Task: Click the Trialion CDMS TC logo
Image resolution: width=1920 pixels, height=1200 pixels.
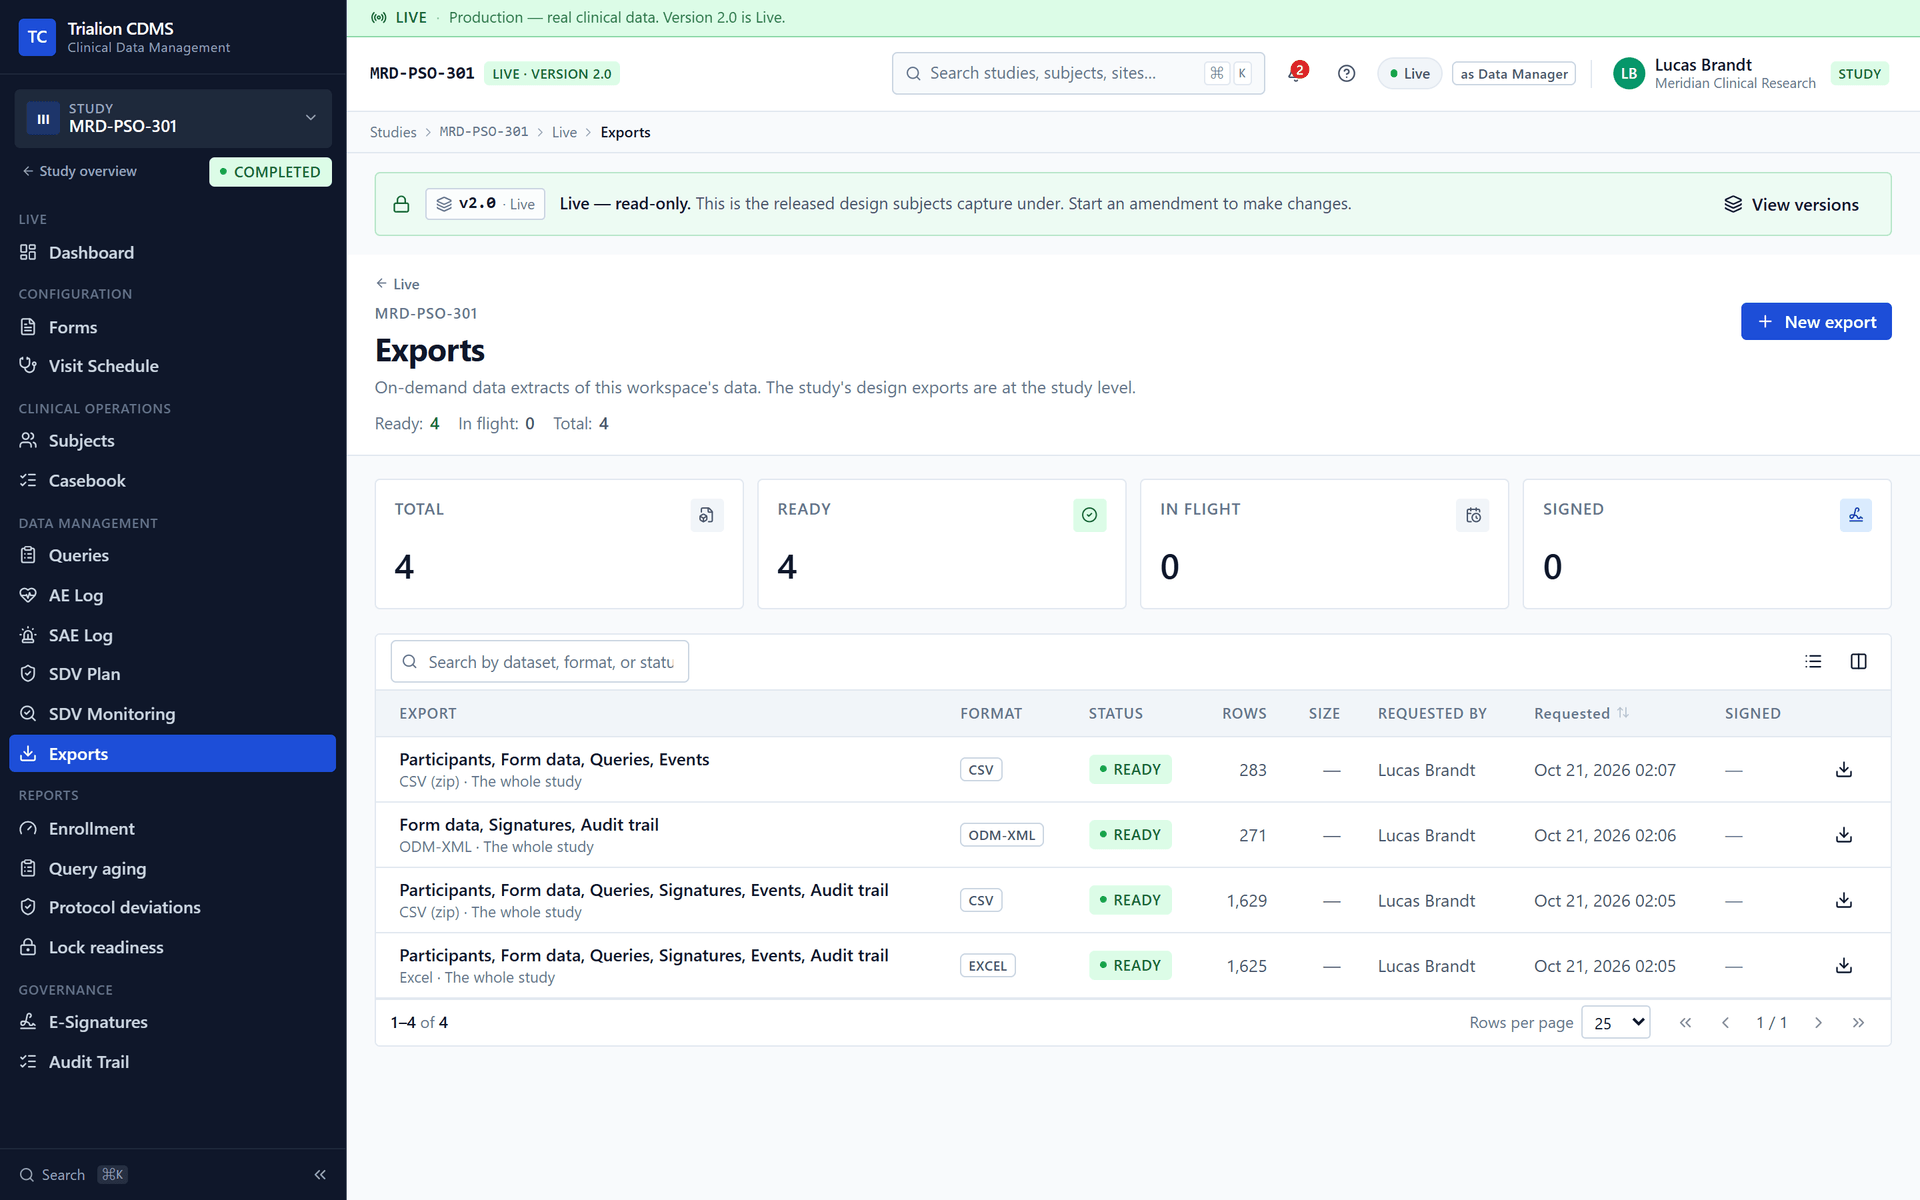Action: click(x=37, y=37)
